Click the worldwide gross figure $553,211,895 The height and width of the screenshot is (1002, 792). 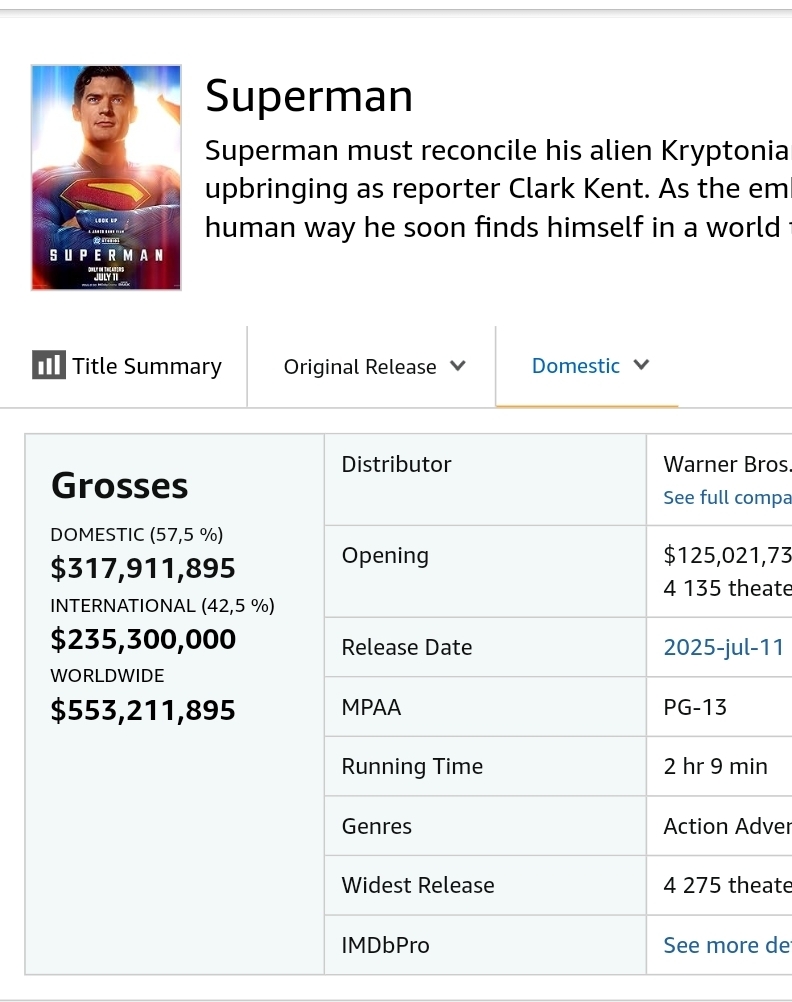143,711
